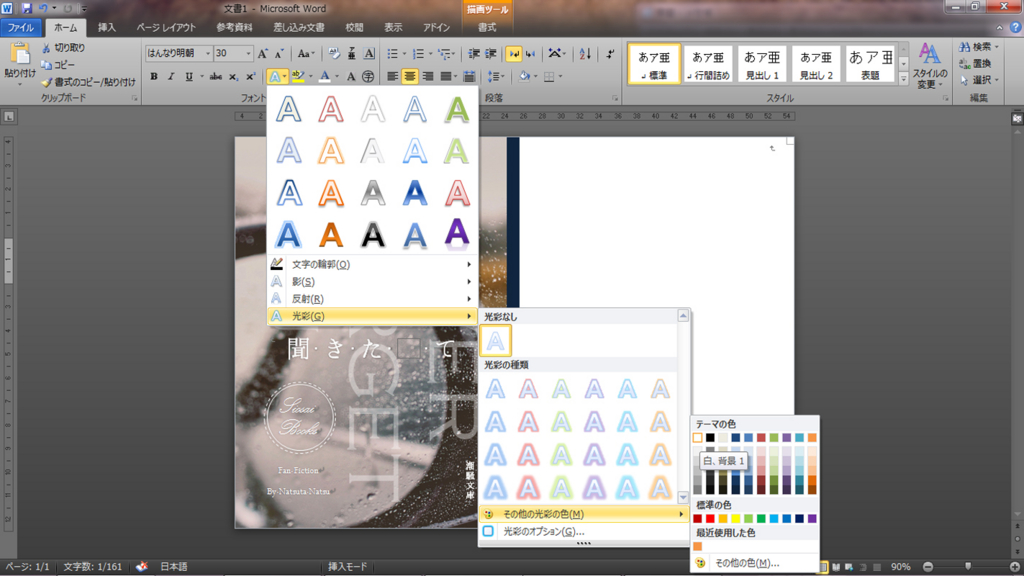Toggle bold formatting

pyautogui.click(x=154, y=76)
